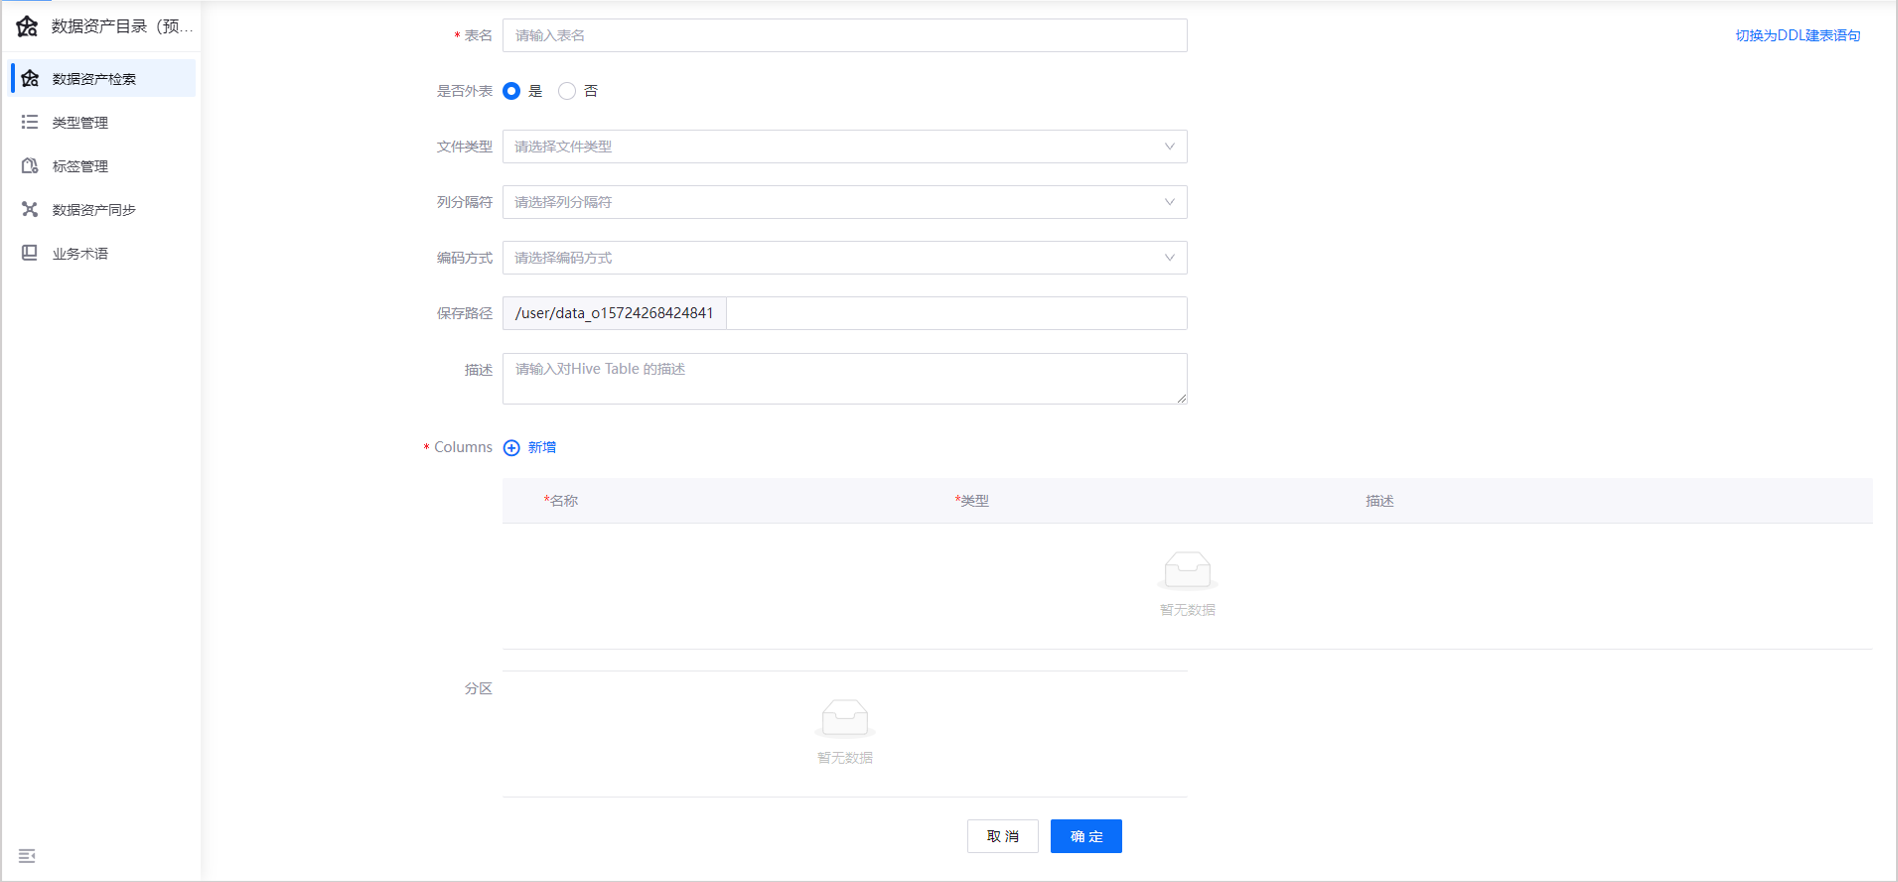
Task: Click the plus icon next to 新增
Action: [511, 447]
